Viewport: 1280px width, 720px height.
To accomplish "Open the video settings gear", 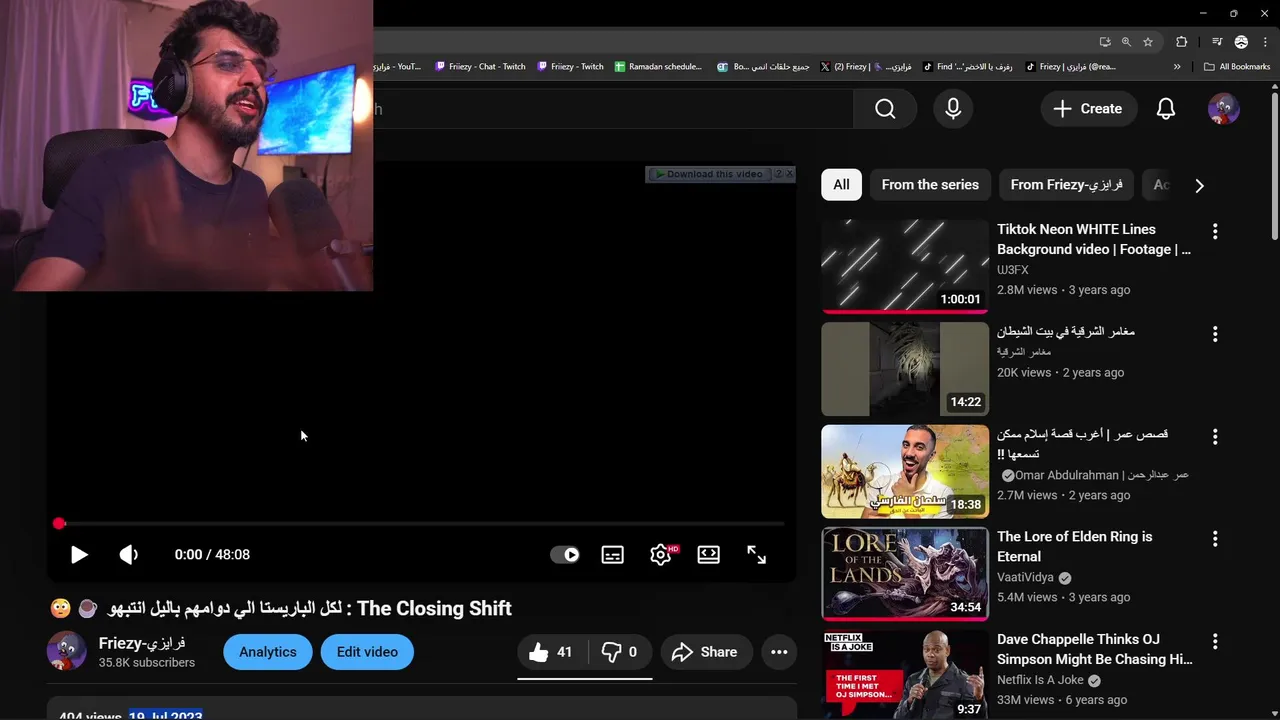I will coord(661,555).
